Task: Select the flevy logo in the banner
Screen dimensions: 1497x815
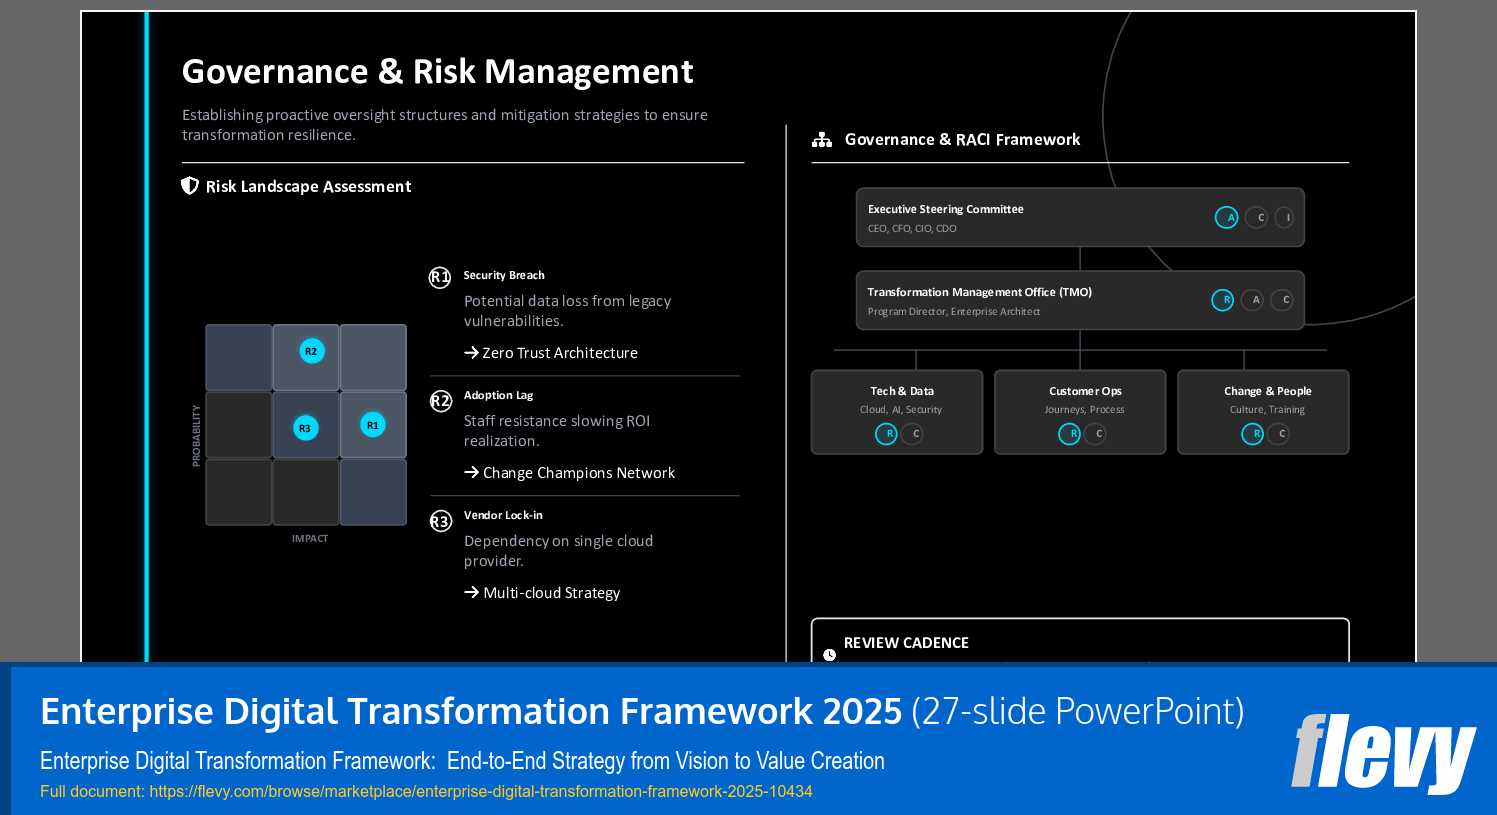Action: [x=1384, y=749]
